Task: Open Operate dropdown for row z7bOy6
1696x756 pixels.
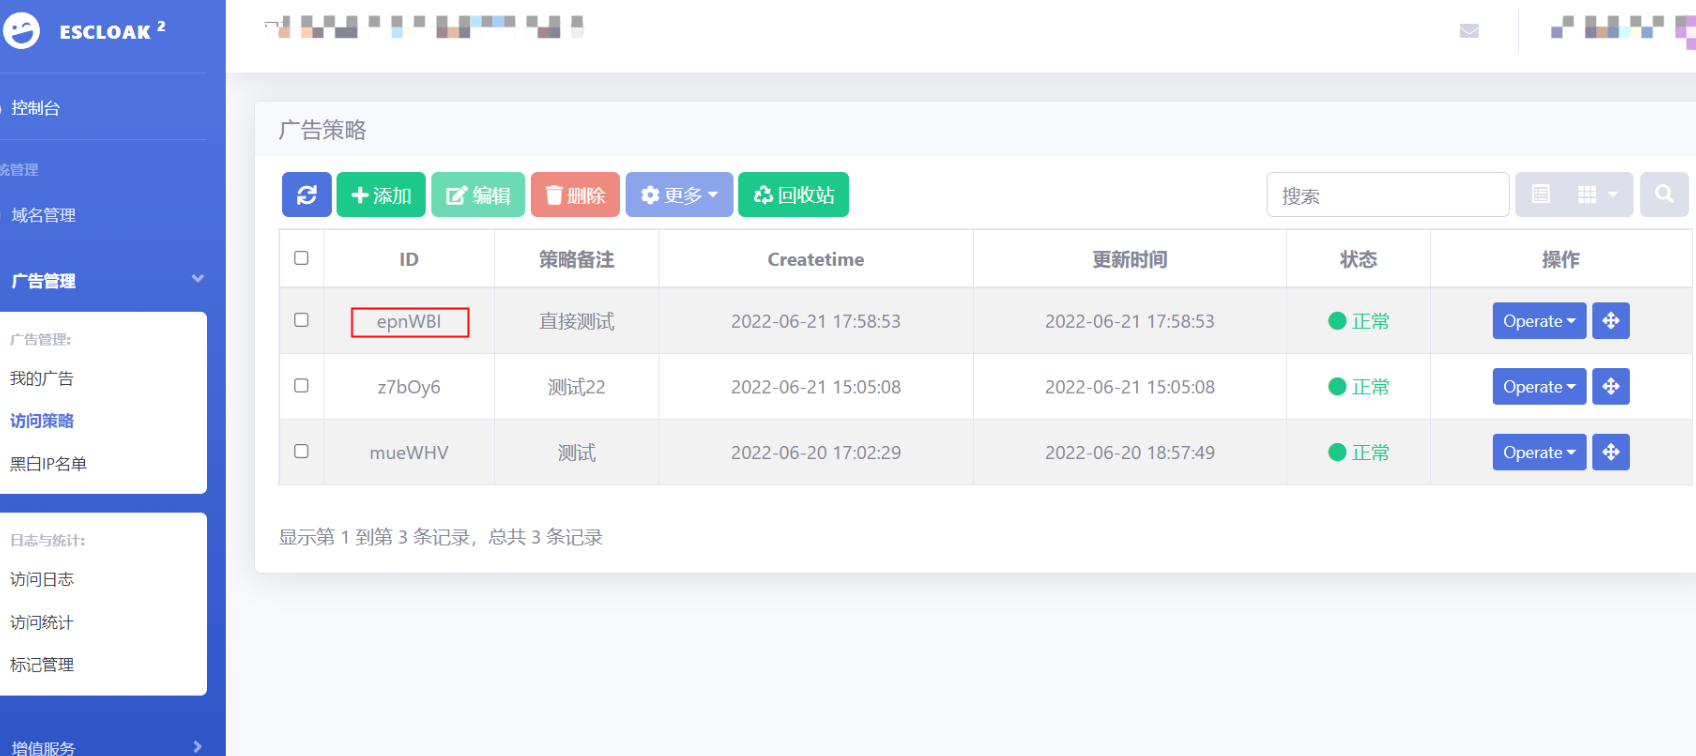Action: pyautogui.click(x=1539, y=387)
